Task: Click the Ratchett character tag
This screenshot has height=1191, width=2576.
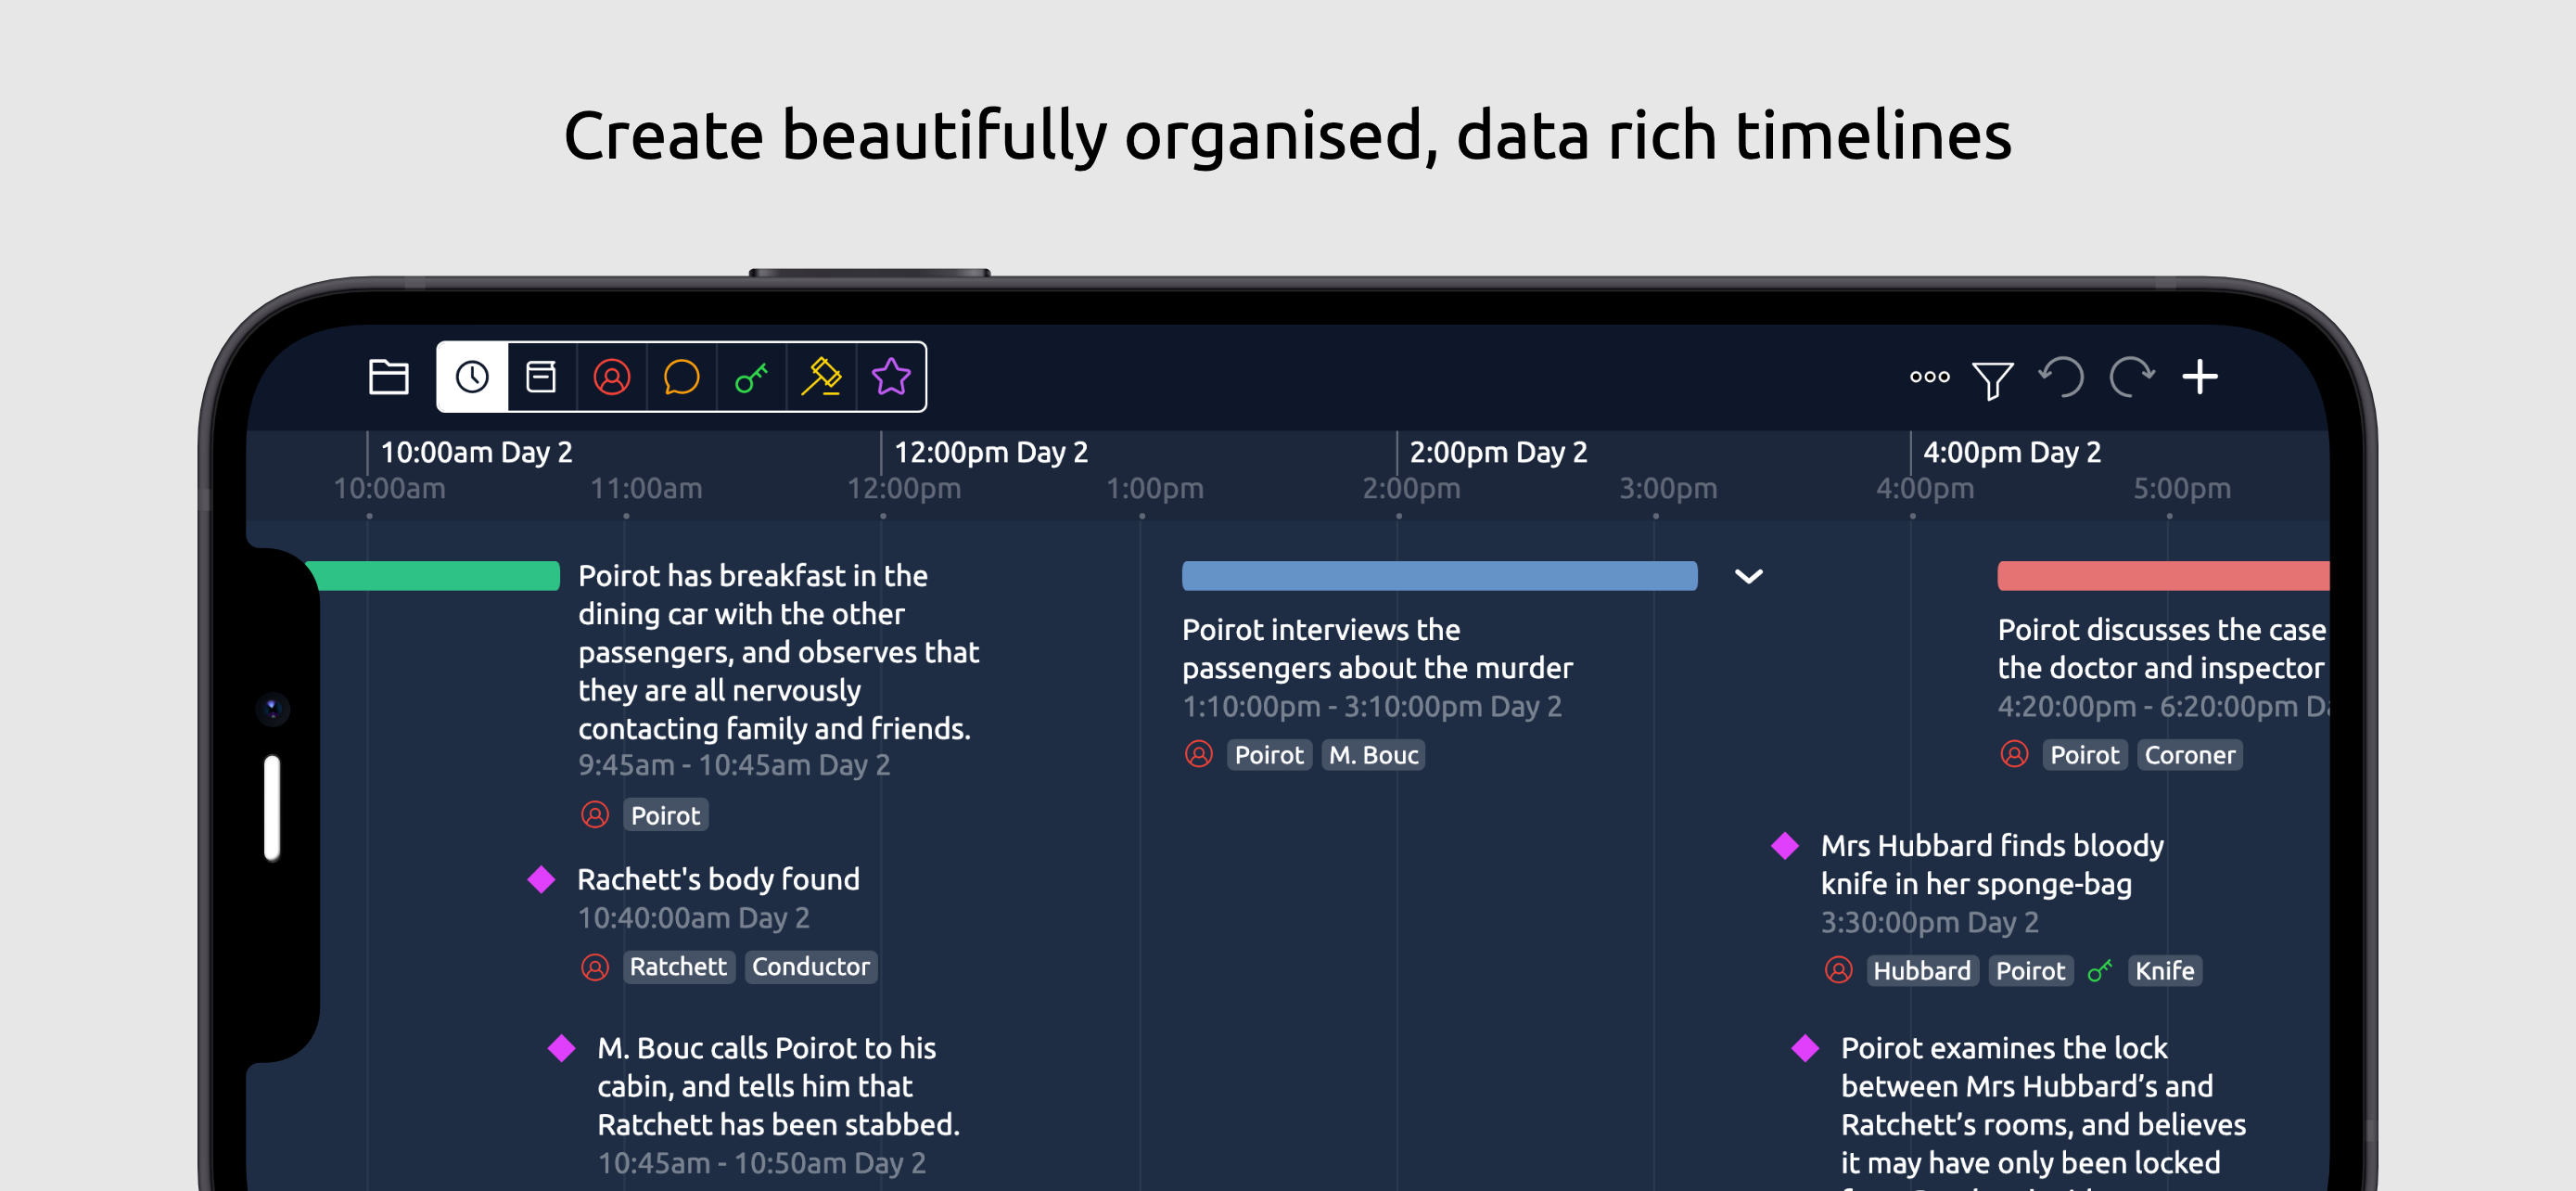Action: coord(678,966)
